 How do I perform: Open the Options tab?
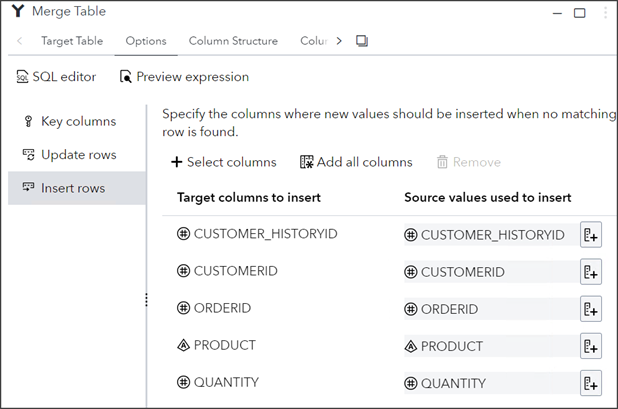pos(146,41)
